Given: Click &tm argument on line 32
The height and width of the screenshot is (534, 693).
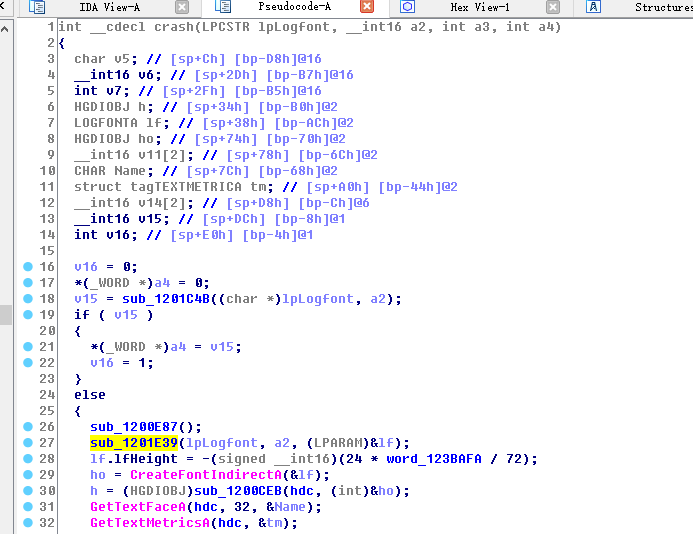Looking at the screenshot, I should tap(270, 523).
